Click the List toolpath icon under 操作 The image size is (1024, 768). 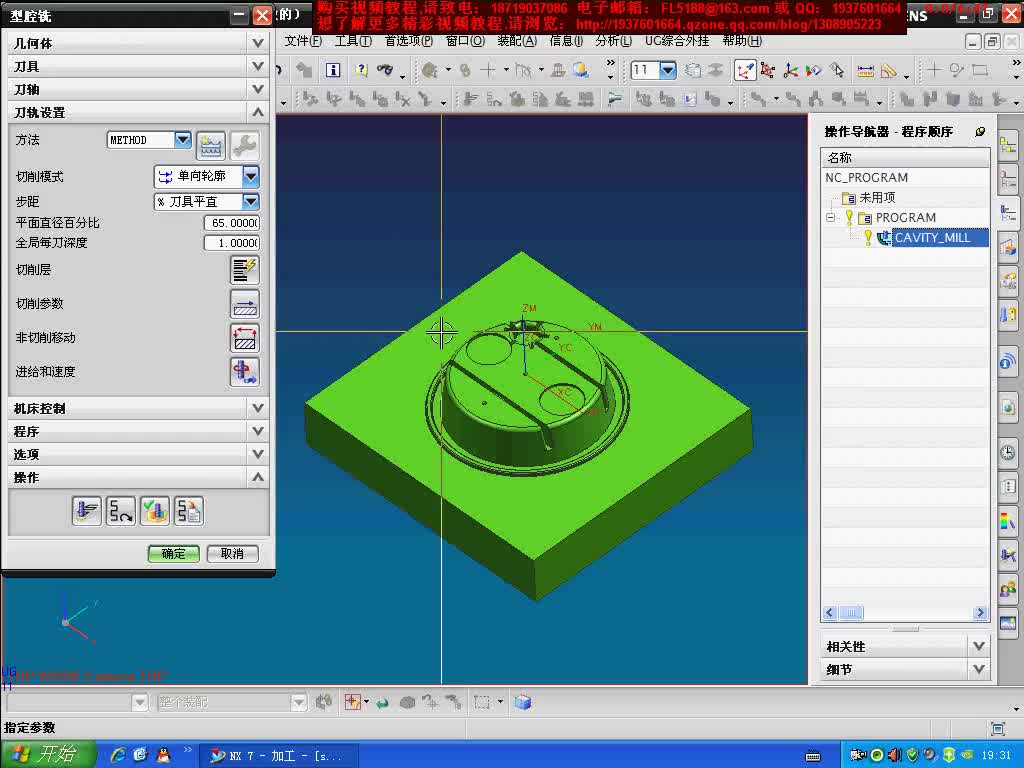click(x=189, y=511)
